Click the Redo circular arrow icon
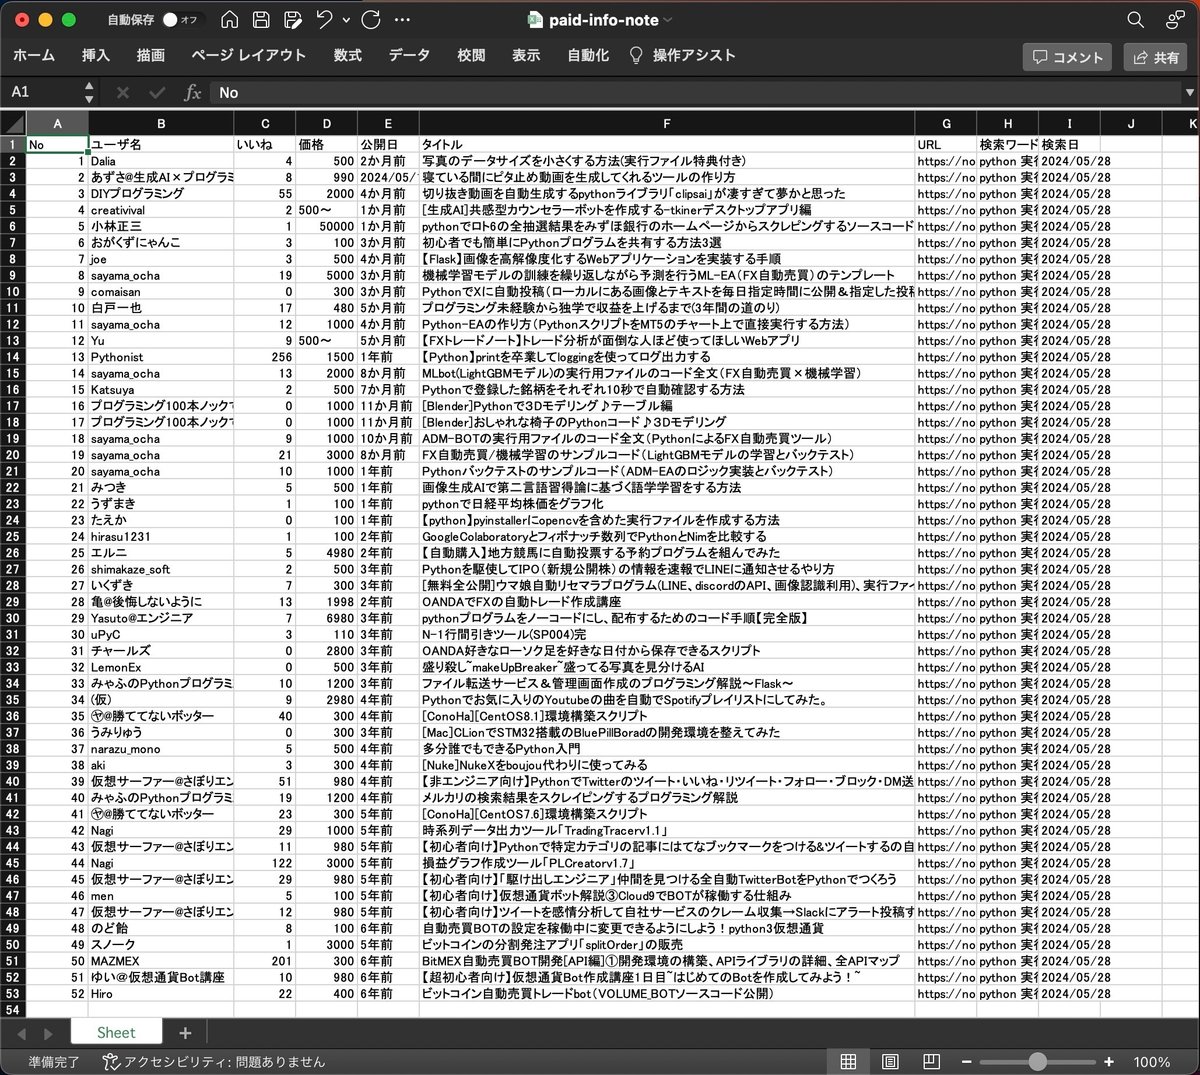This screenshot has width=1200, height=1075. (x=371, y=20)
